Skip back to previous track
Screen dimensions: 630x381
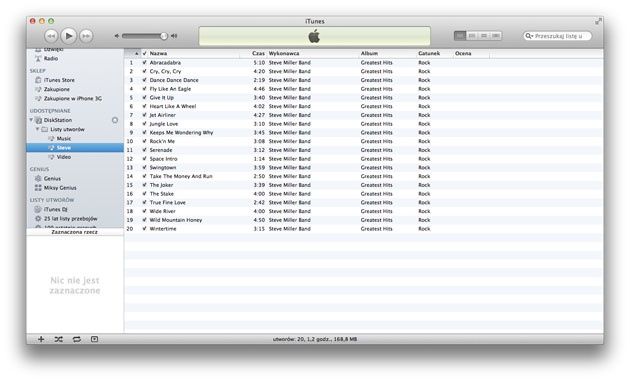point(51,36)
